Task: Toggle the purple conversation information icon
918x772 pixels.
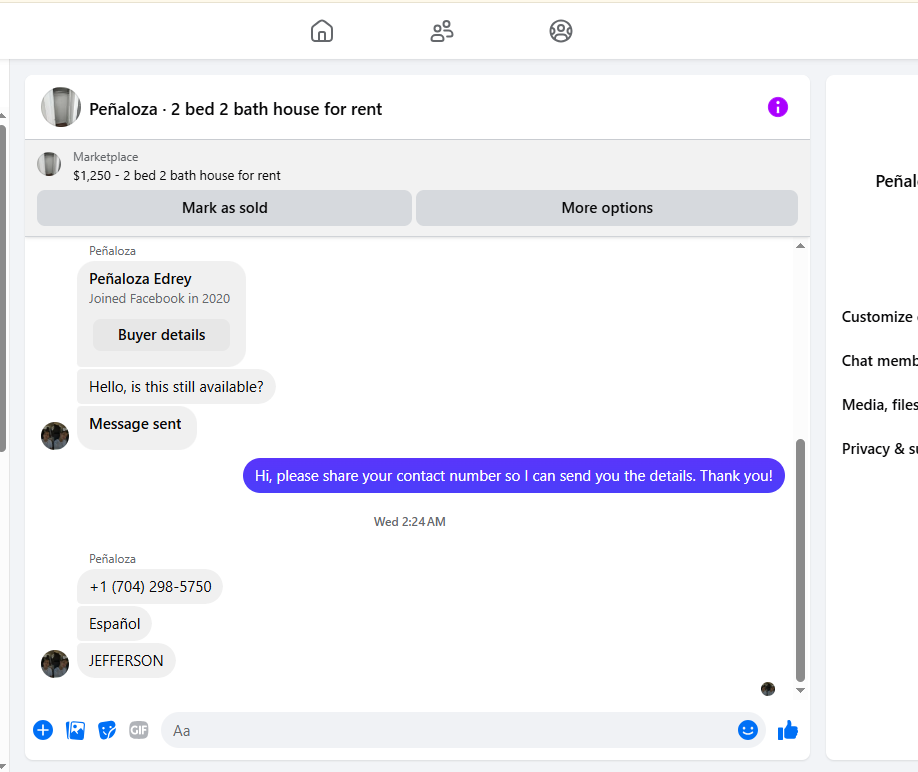Action: (777, 107)
